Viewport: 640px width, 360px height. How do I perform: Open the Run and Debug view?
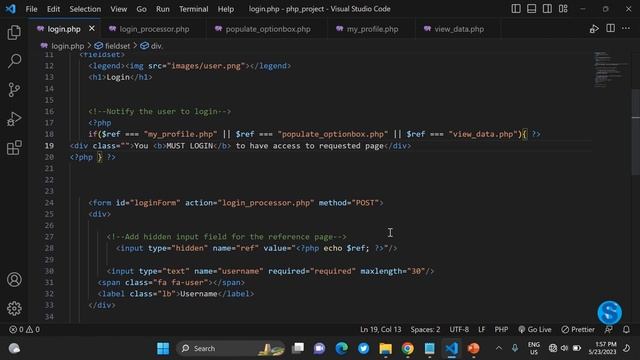point(14,119)
